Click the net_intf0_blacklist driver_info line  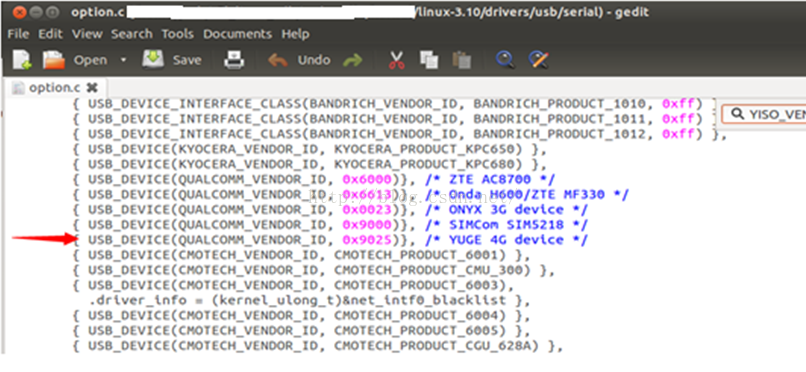(308, 300)
